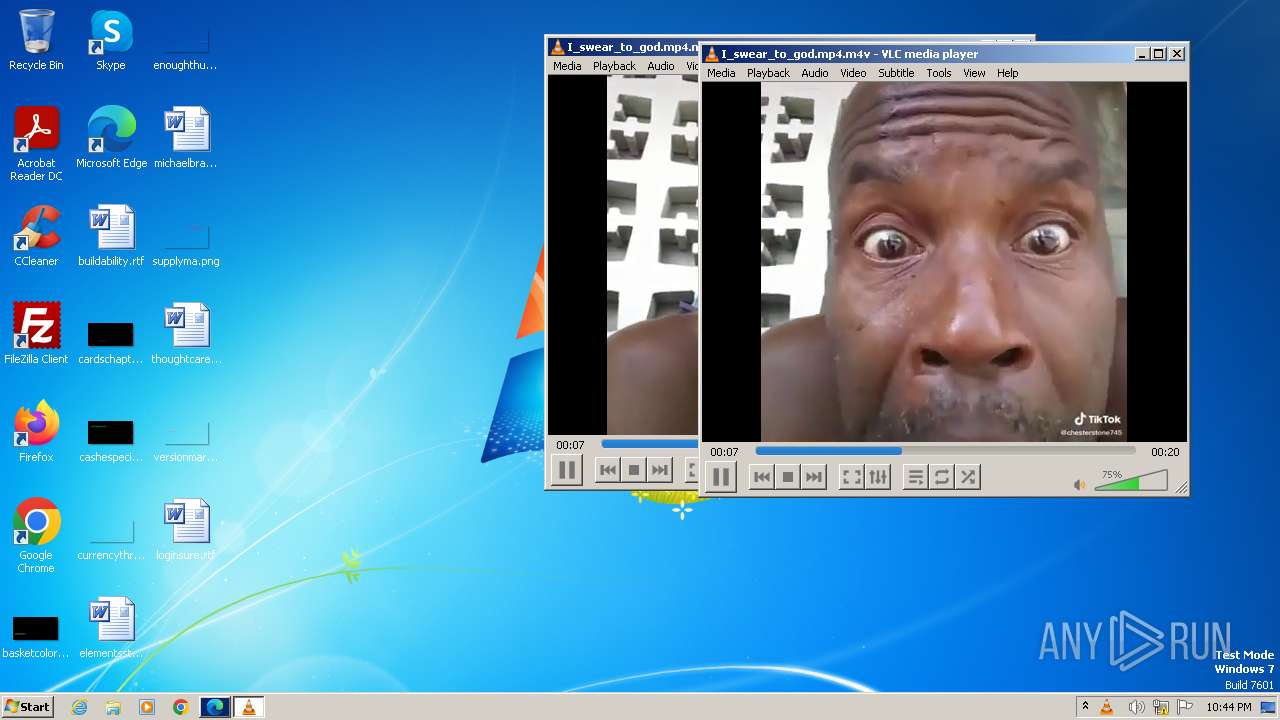Viewport: 1280px width, 720px height.
Task: Click the resize grip of front VLC window
Action: pyautogui.click(x=1181, y=488)
